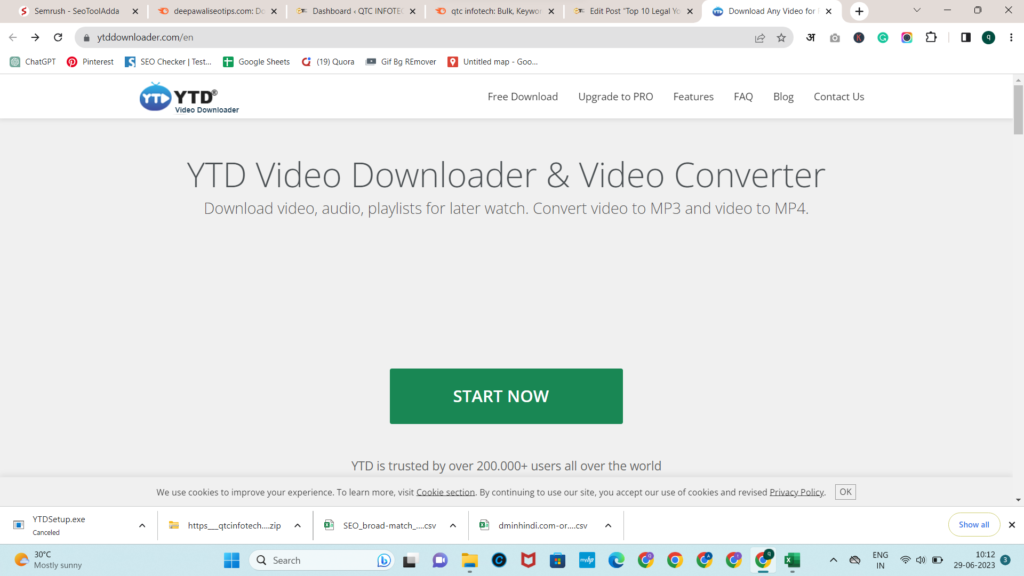
Task: Open ChatGPT bookmark
Action: click(33, 61)
